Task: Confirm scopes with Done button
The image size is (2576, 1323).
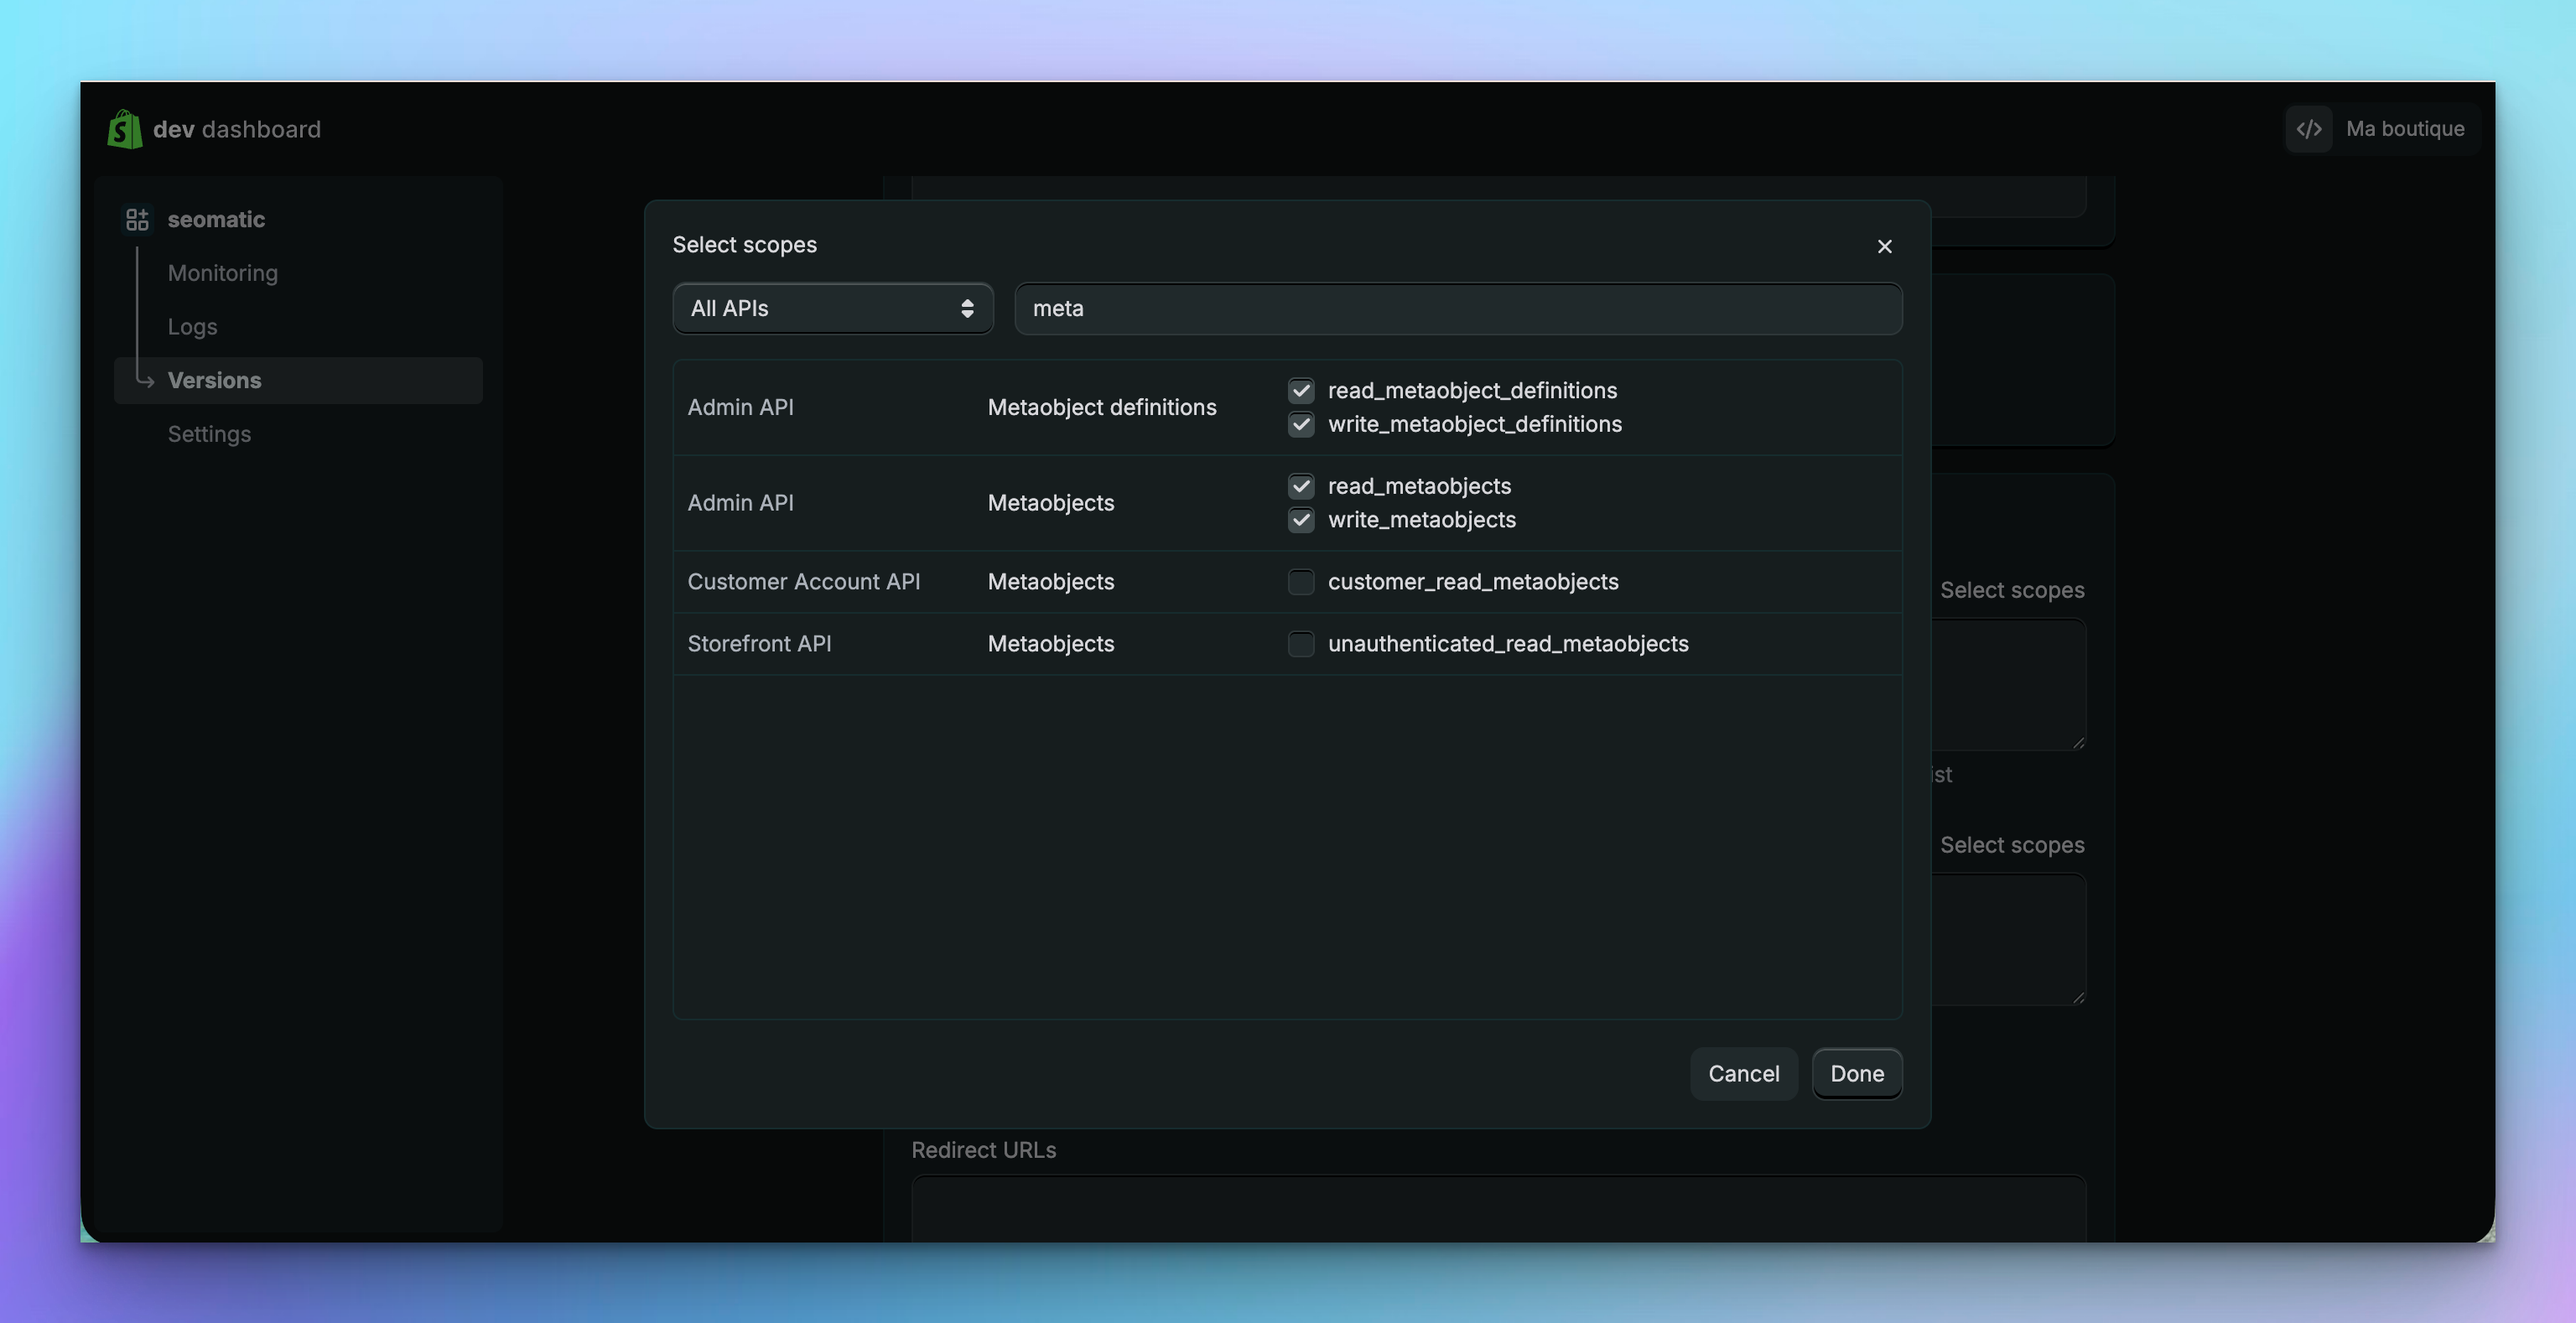Action: 1856,1074
